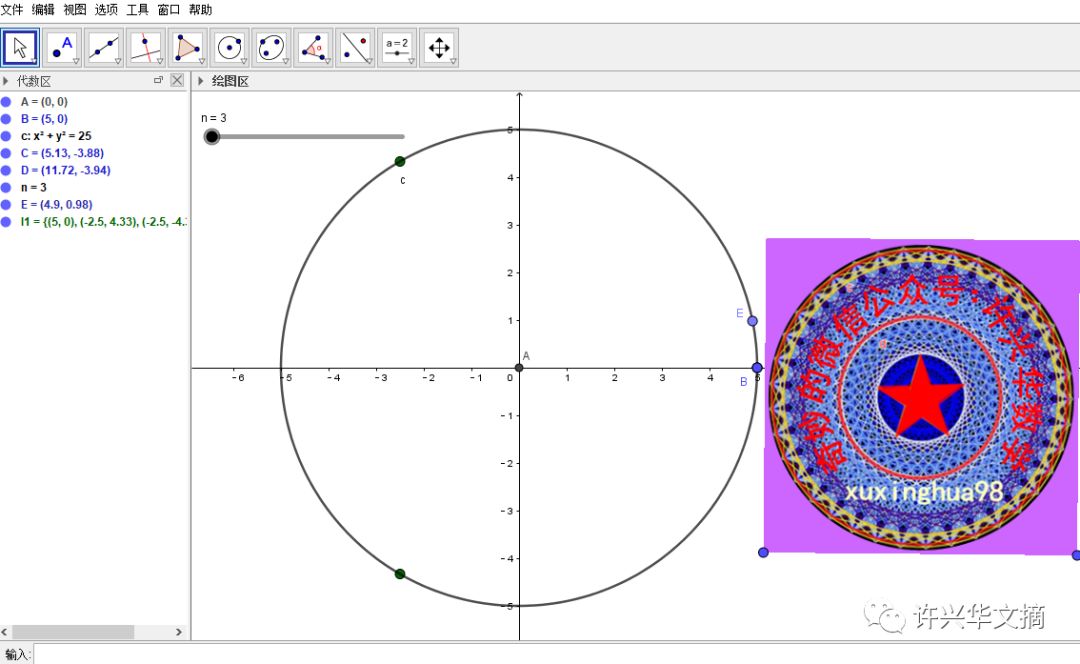Select the Line through Two Points tool
Viewport: 1080px width, 664px height.
pyautogui.click(x=104, y=48)
